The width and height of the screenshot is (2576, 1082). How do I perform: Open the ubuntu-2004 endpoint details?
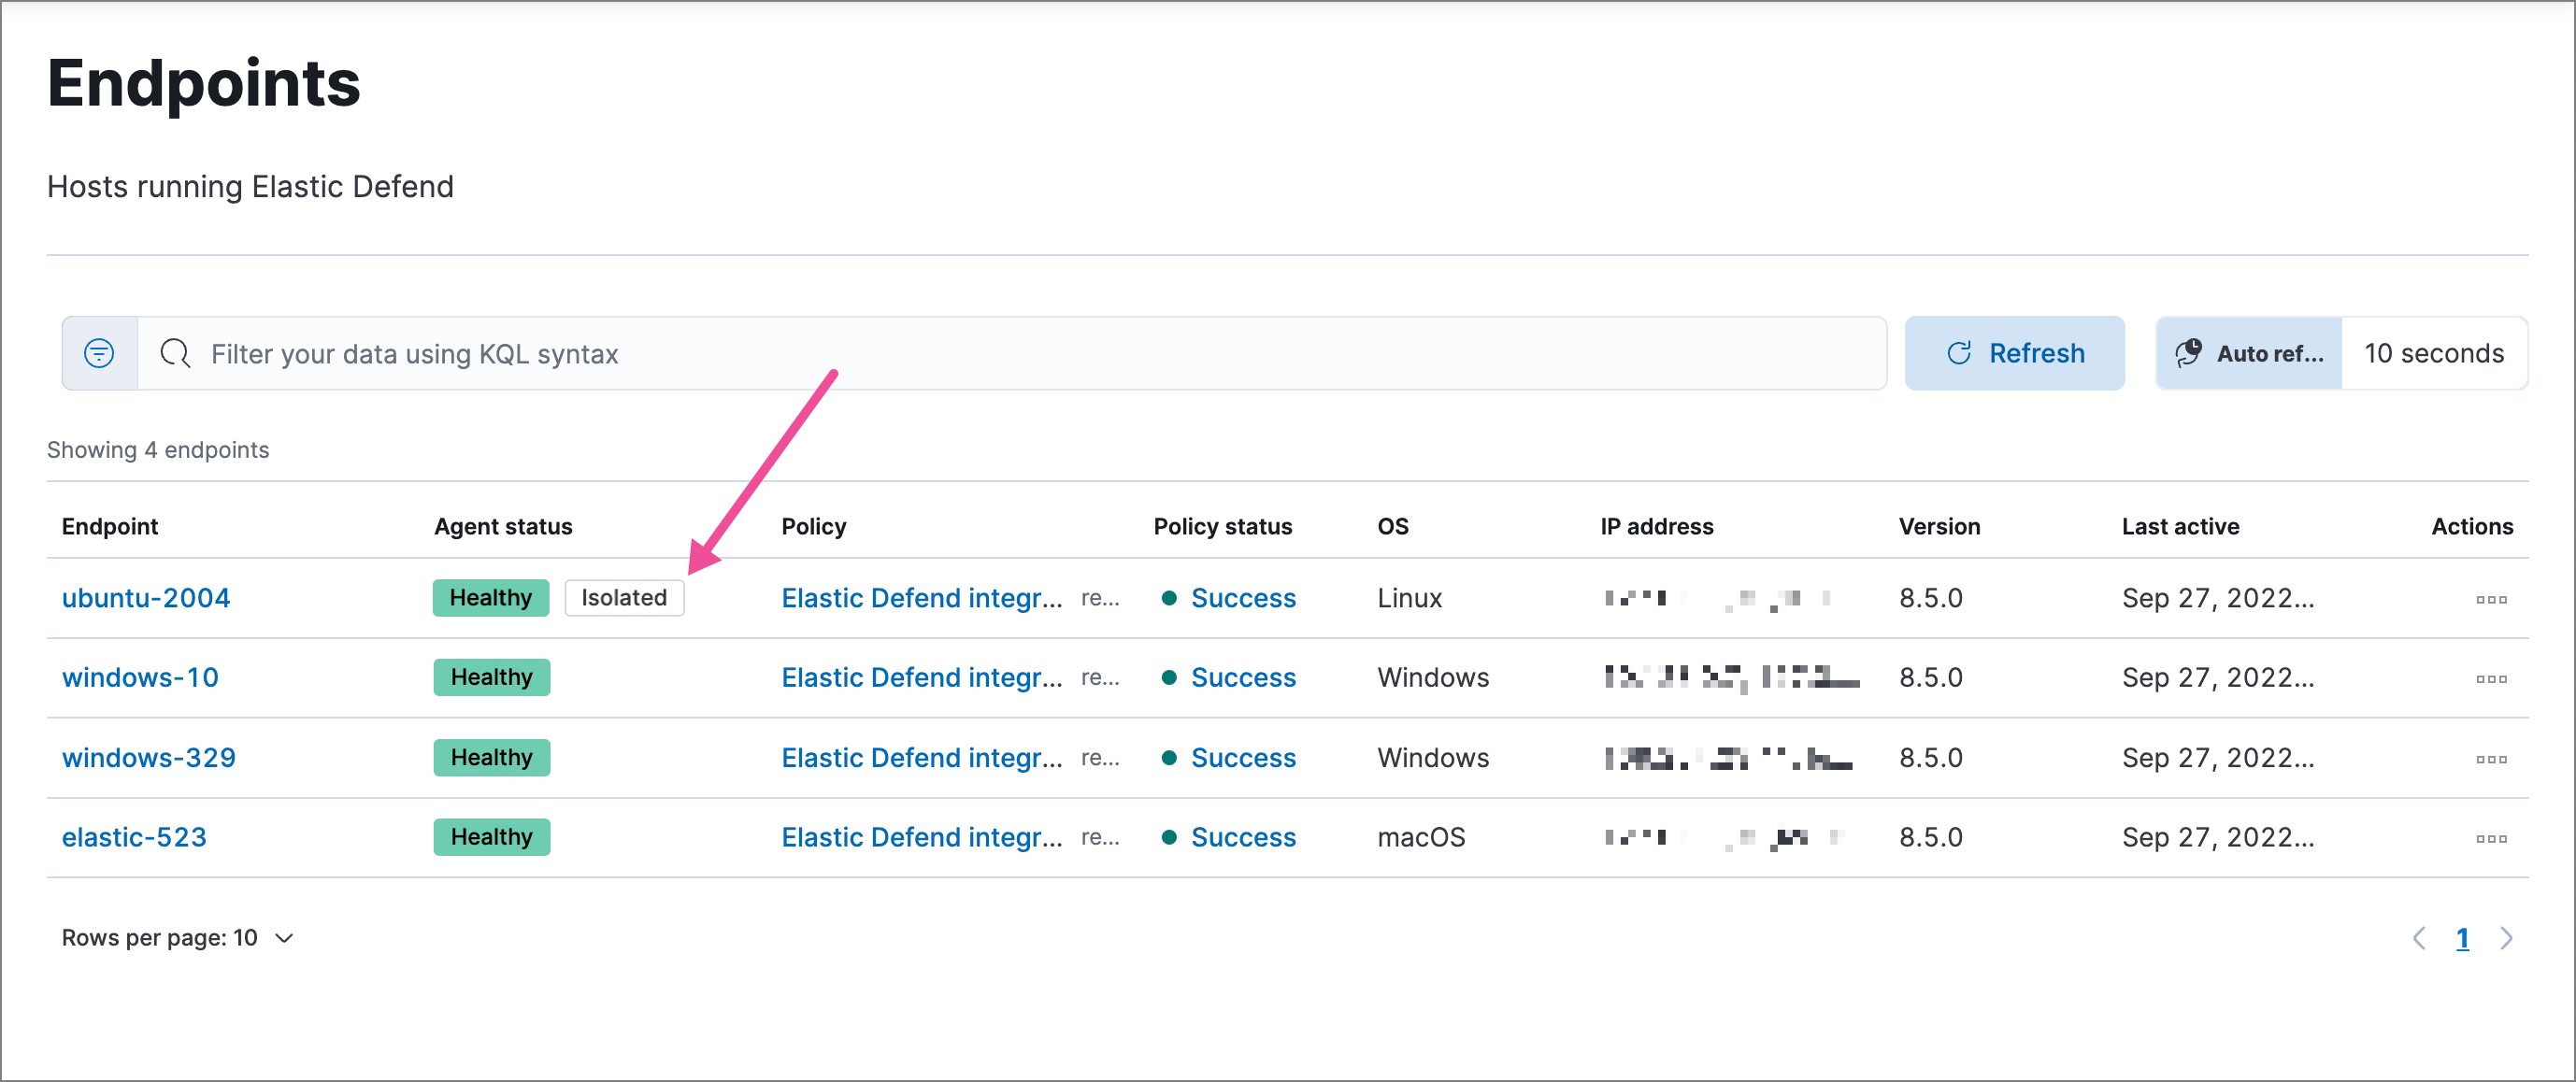146,598
